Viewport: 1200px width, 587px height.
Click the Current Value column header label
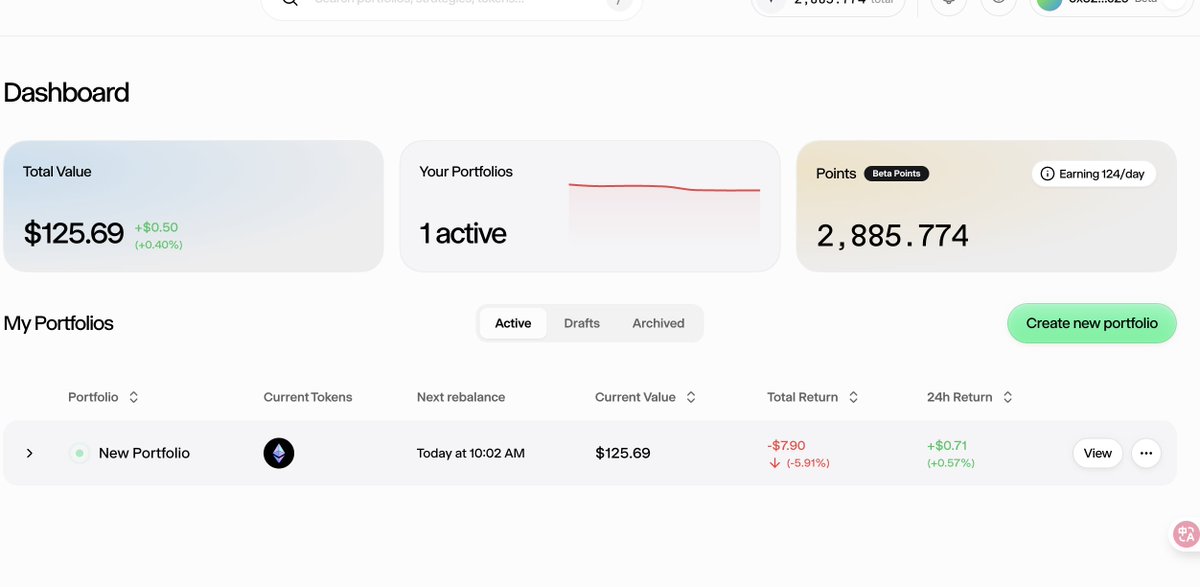pyautogui.click(x=635, y=397)
